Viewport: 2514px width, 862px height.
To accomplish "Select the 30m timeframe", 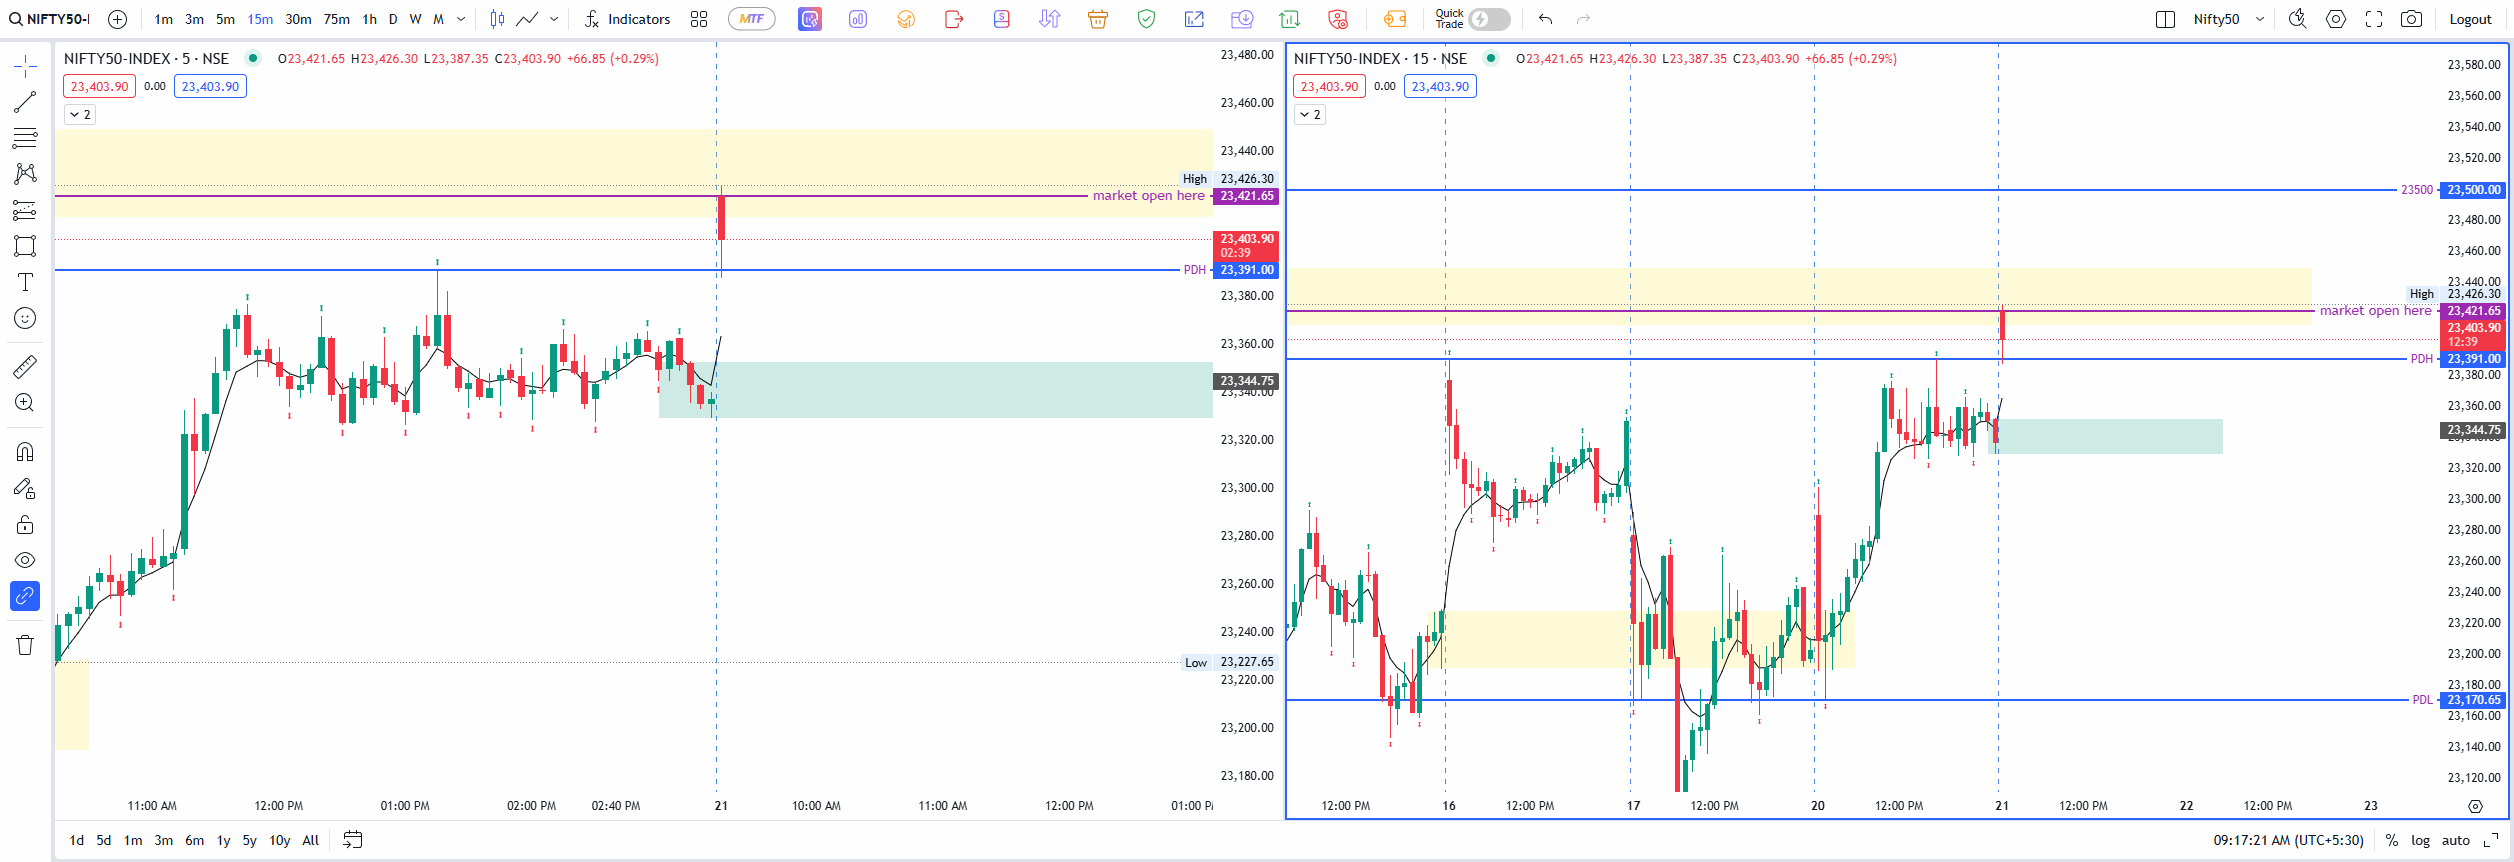I will tap(298, 19).
